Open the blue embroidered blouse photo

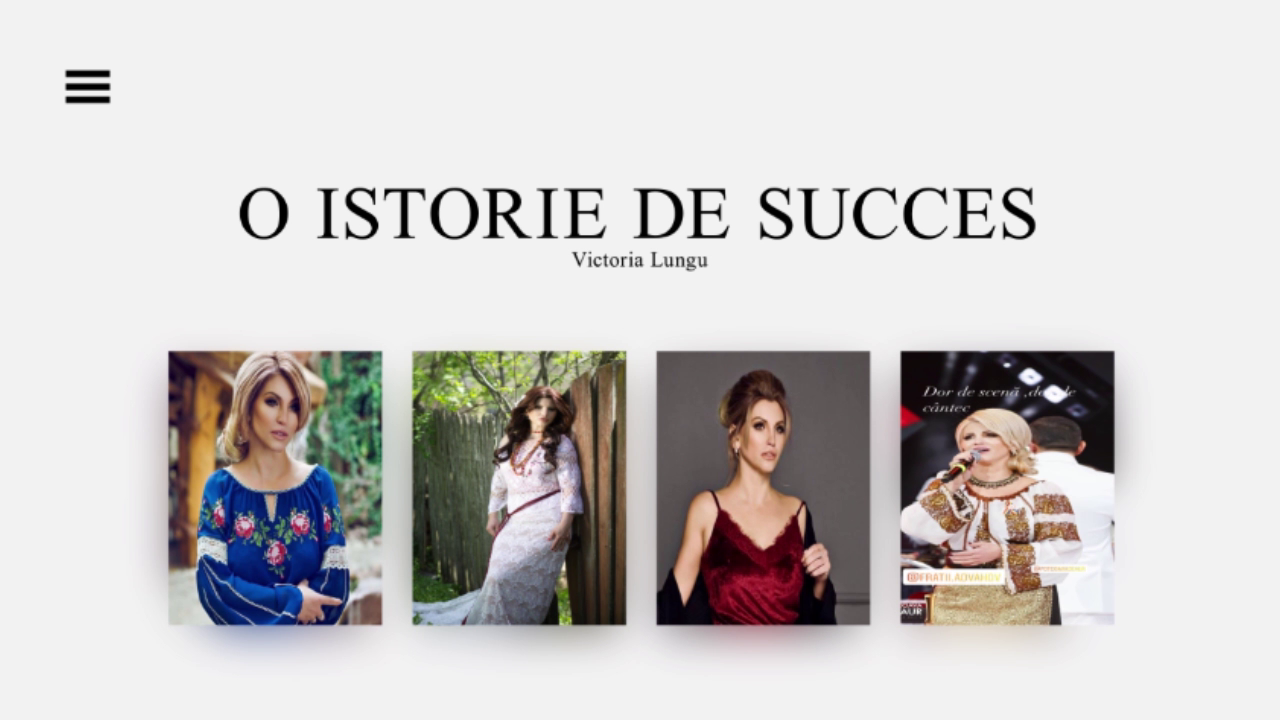coord(275,488)
